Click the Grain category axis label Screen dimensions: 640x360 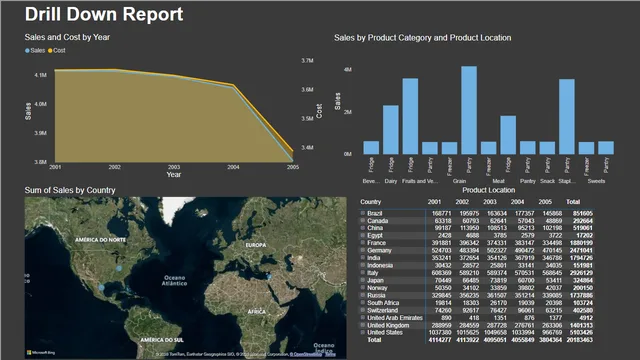(459, 181)
